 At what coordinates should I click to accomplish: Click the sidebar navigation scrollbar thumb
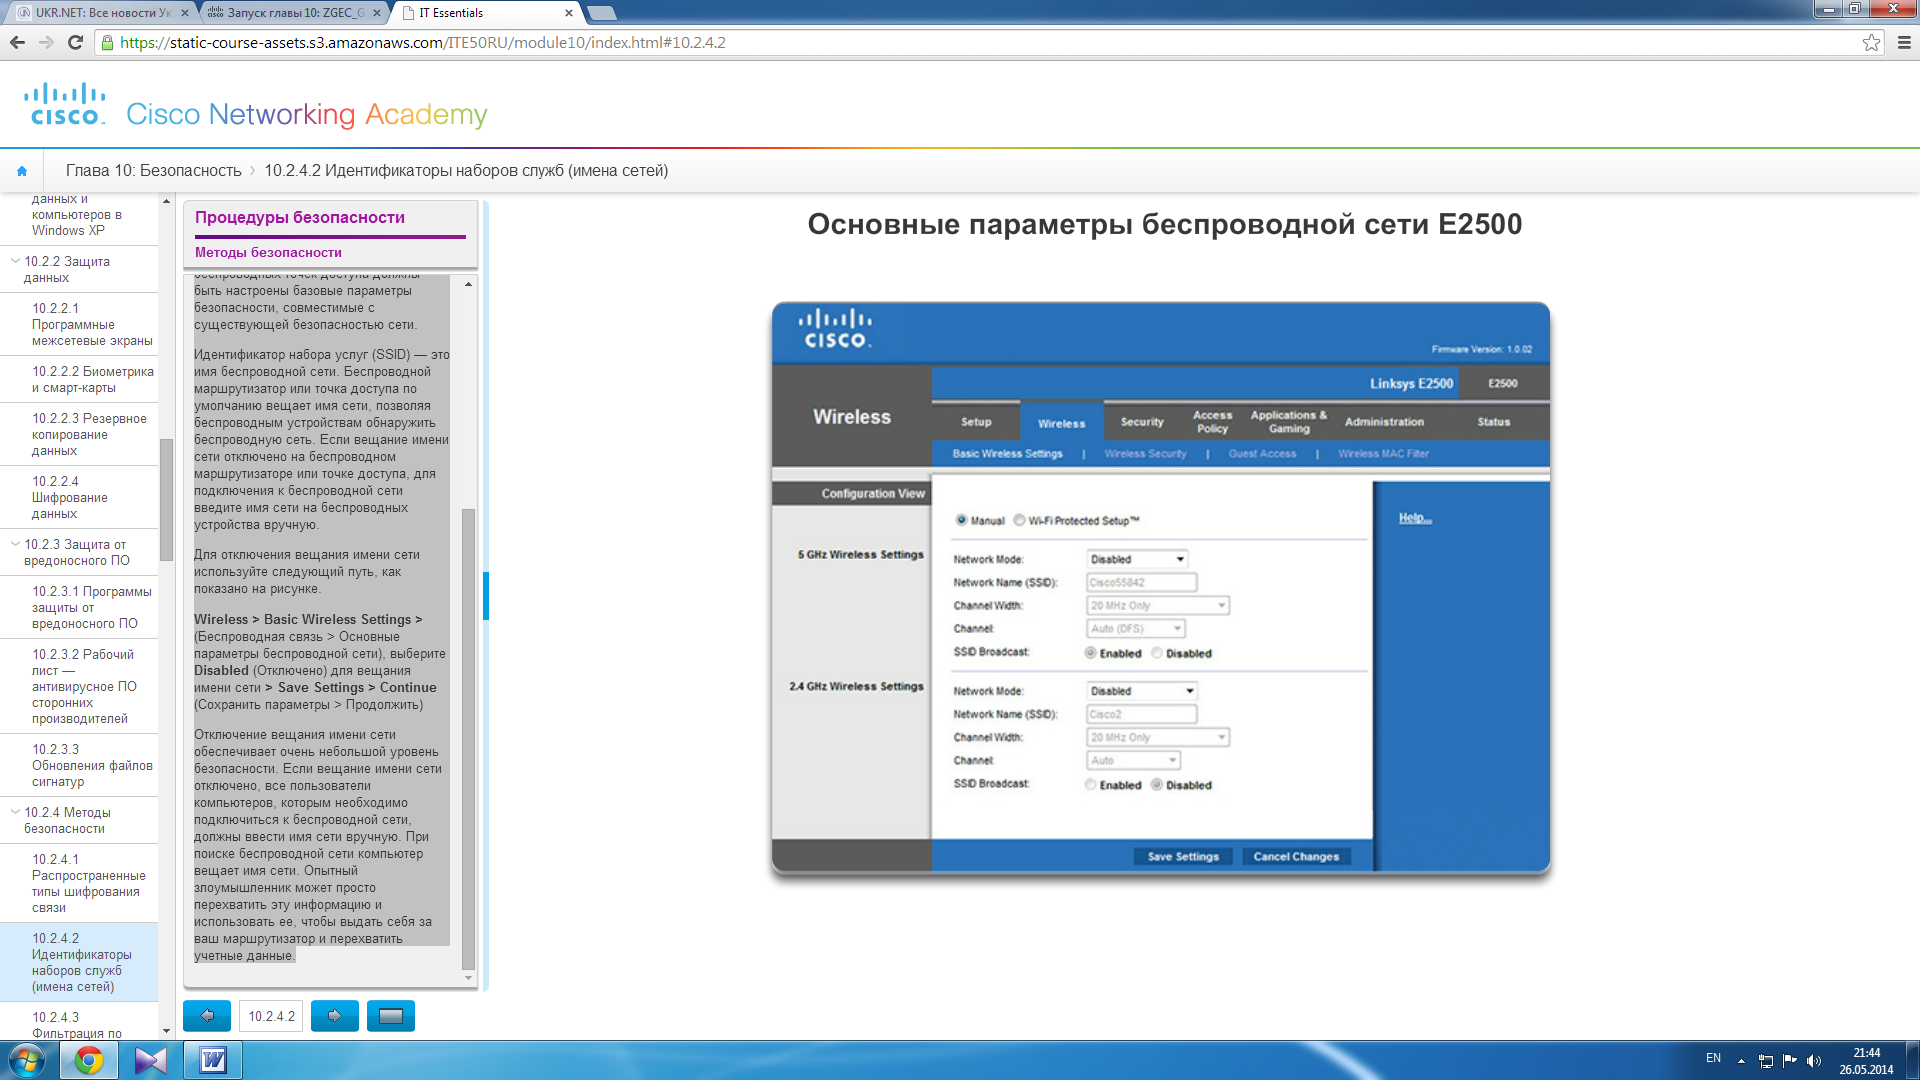[x=166, y=500]
